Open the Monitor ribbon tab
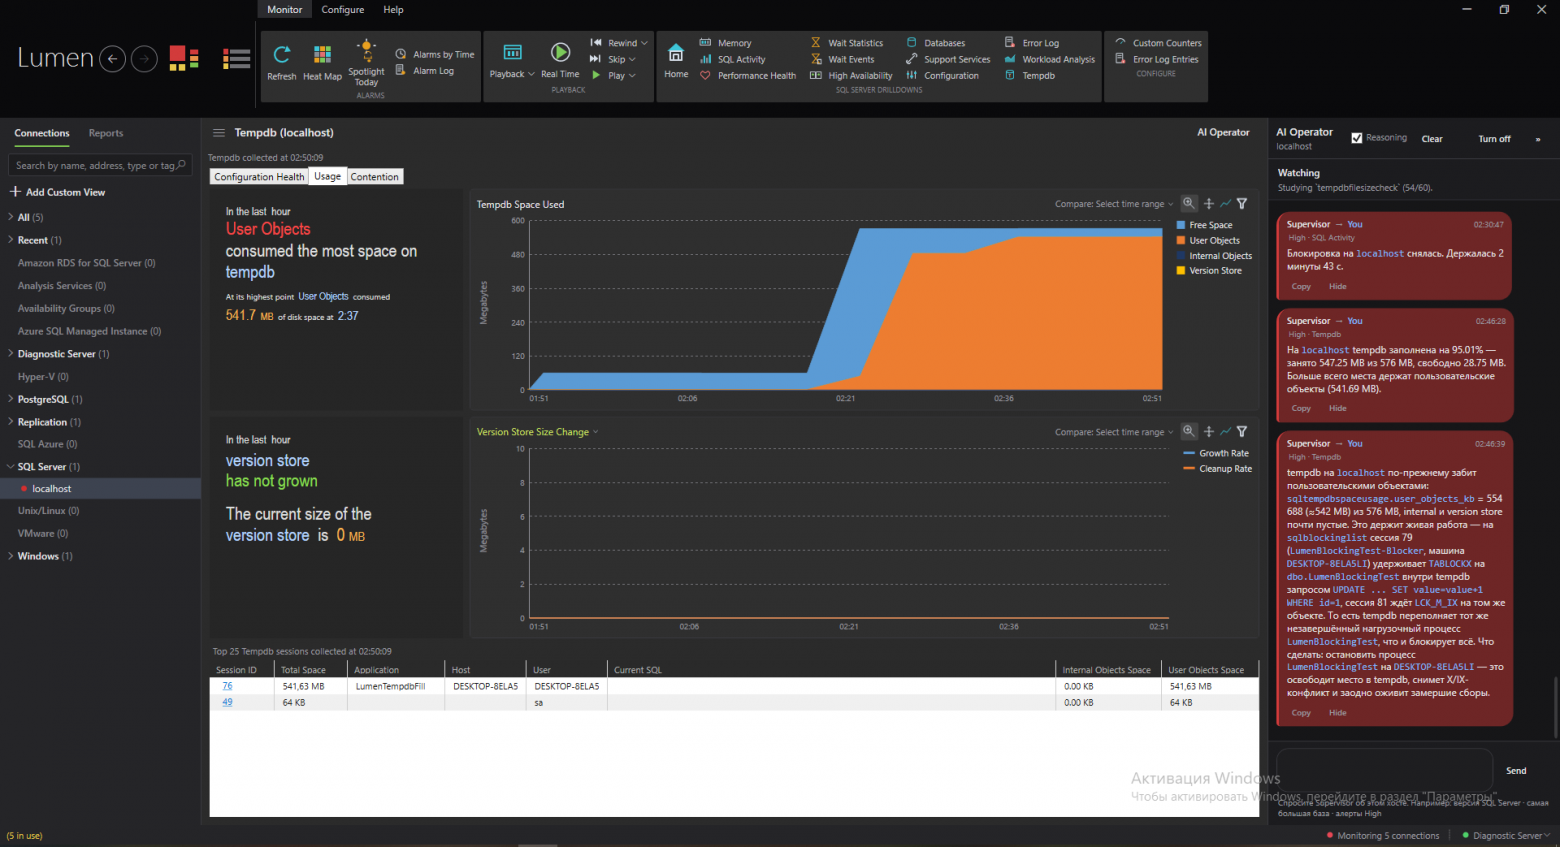The image size is (1560, 847). pyautogui.click(x=284, y=9)
